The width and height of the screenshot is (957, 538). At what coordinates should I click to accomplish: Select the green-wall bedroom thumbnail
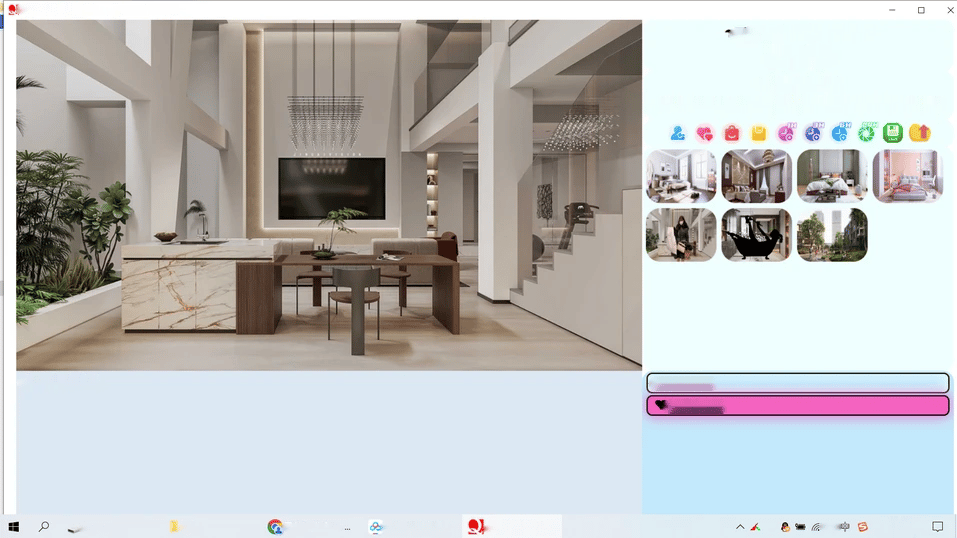[832, 176]
